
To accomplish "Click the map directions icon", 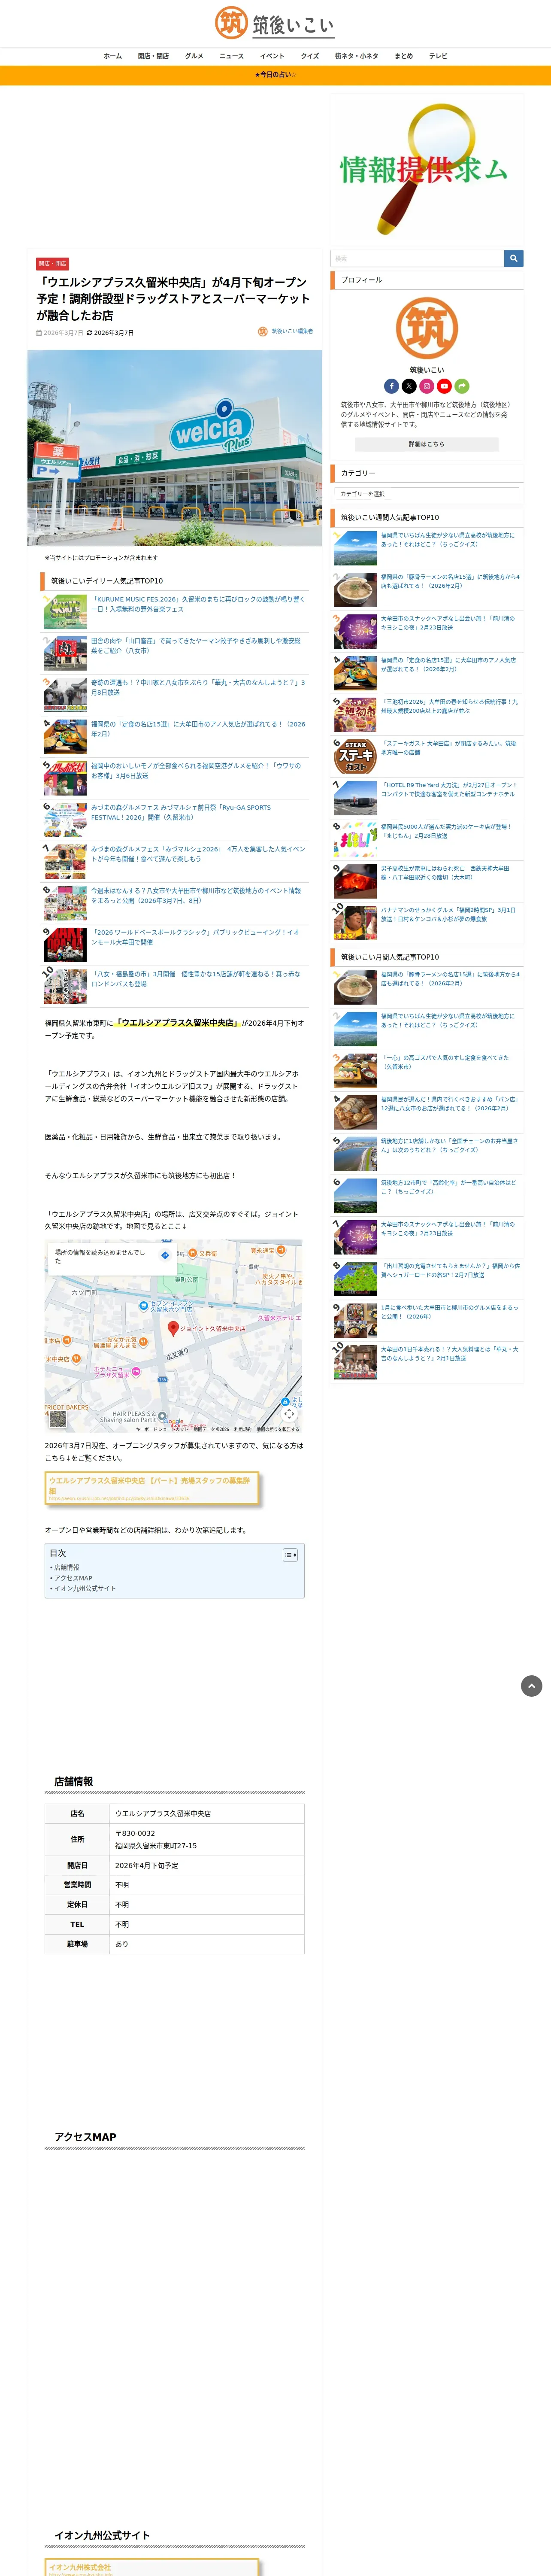I will (x=165, y=1255).
